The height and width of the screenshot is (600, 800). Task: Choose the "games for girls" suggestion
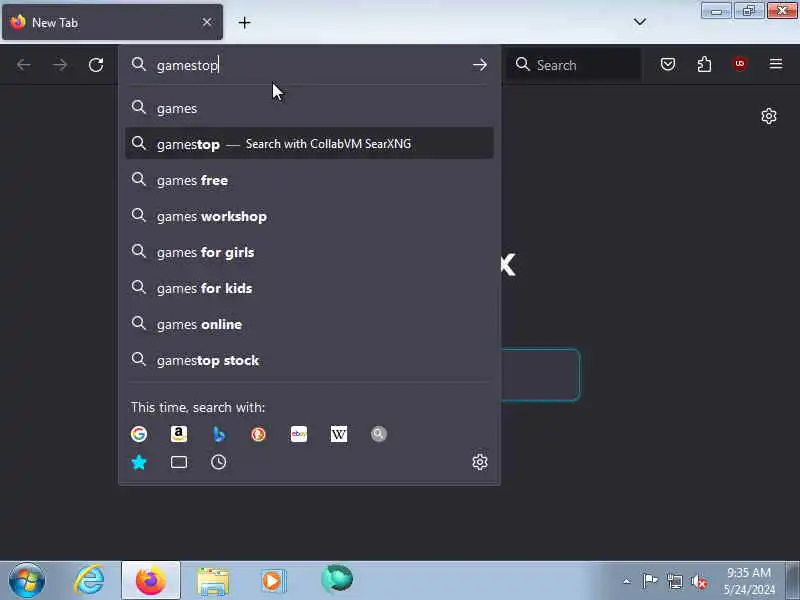[309, 252]
